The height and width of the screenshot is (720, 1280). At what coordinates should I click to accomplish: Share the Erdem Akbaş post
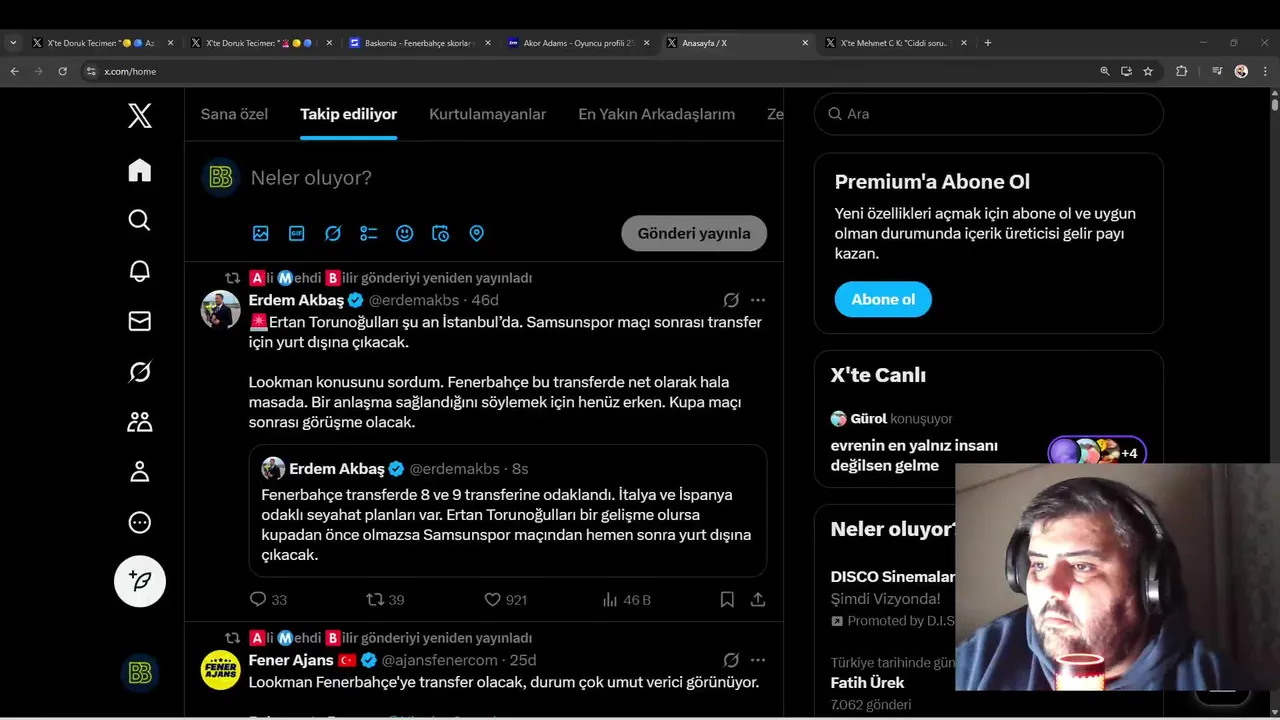pos(758,600)
